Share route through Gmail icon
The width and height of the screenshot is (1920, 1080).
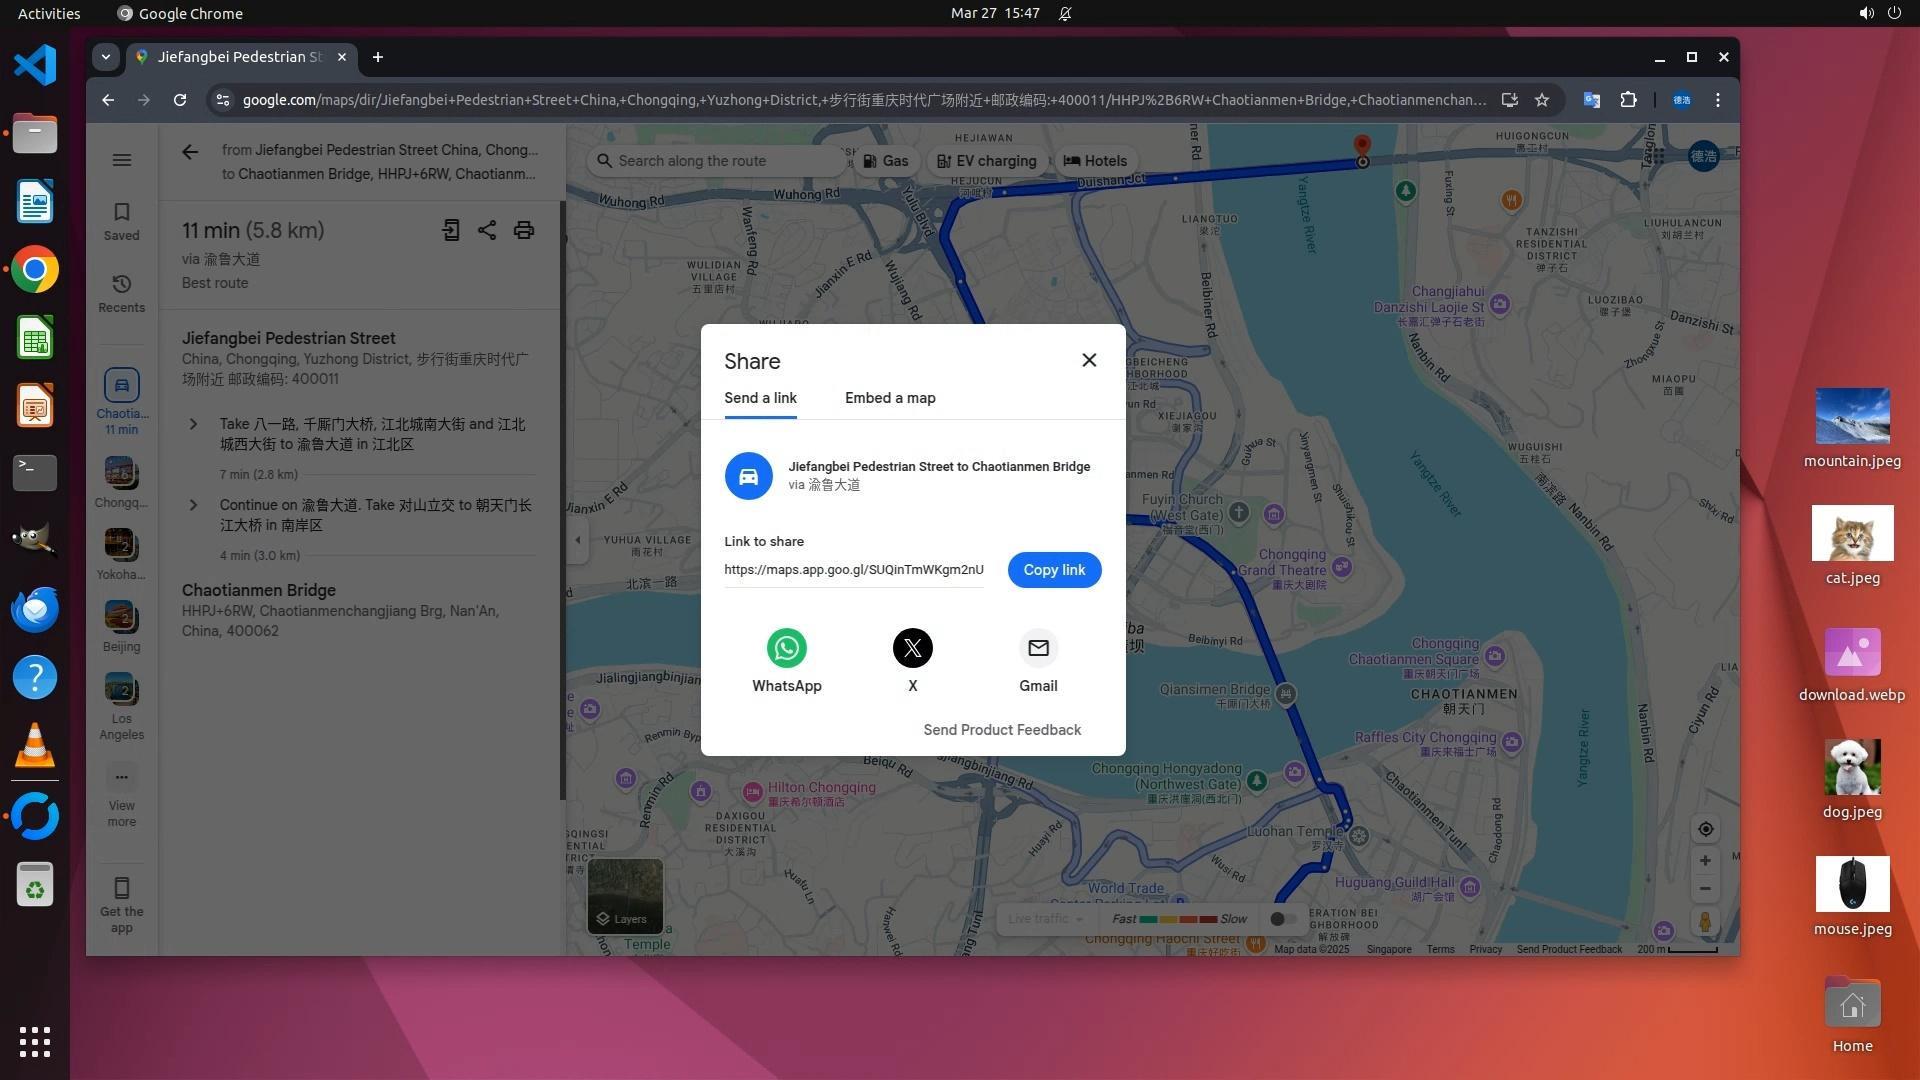point(1038,648)
